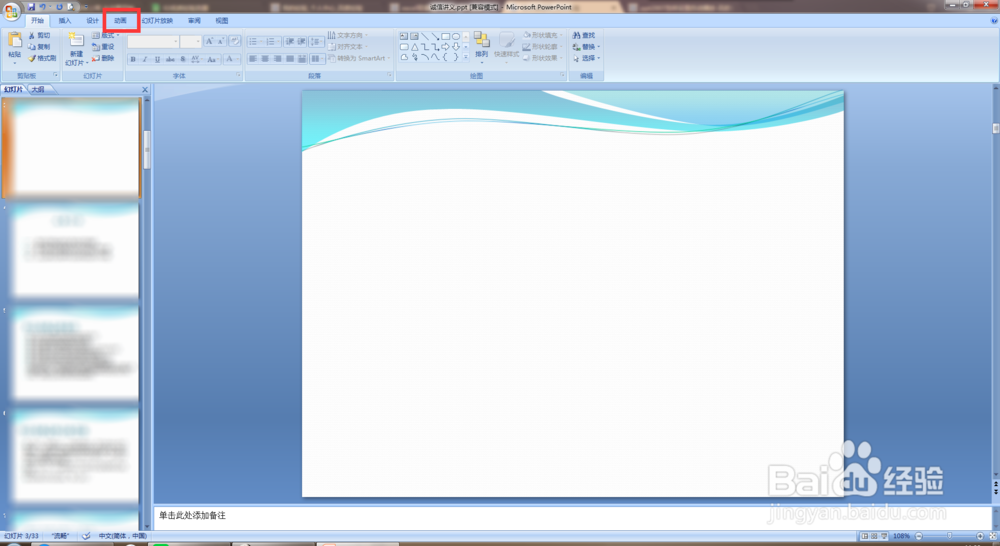This screenshot has width=1000, height=546.
Task: Copy selection using 复制
Action: [x=39, y=47]
